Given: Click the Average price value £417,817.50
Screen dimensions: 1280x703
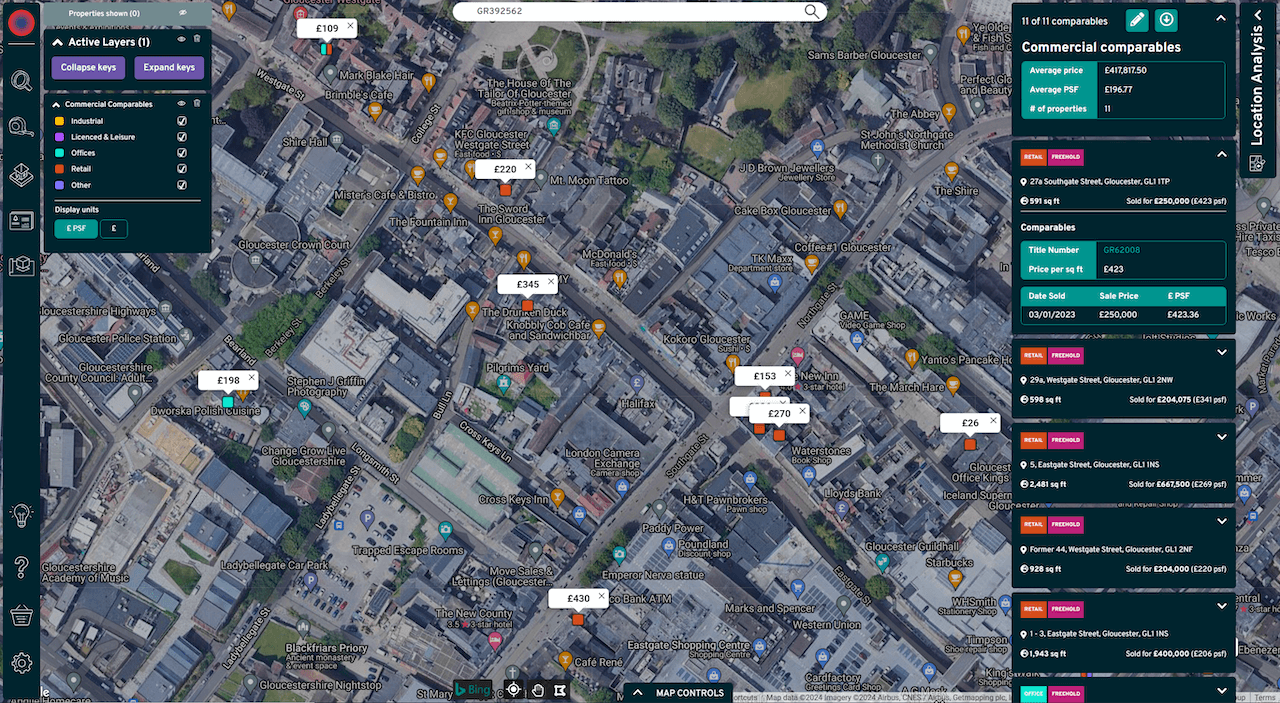Looking at the screenshot, I should [x=1125, y=71].
